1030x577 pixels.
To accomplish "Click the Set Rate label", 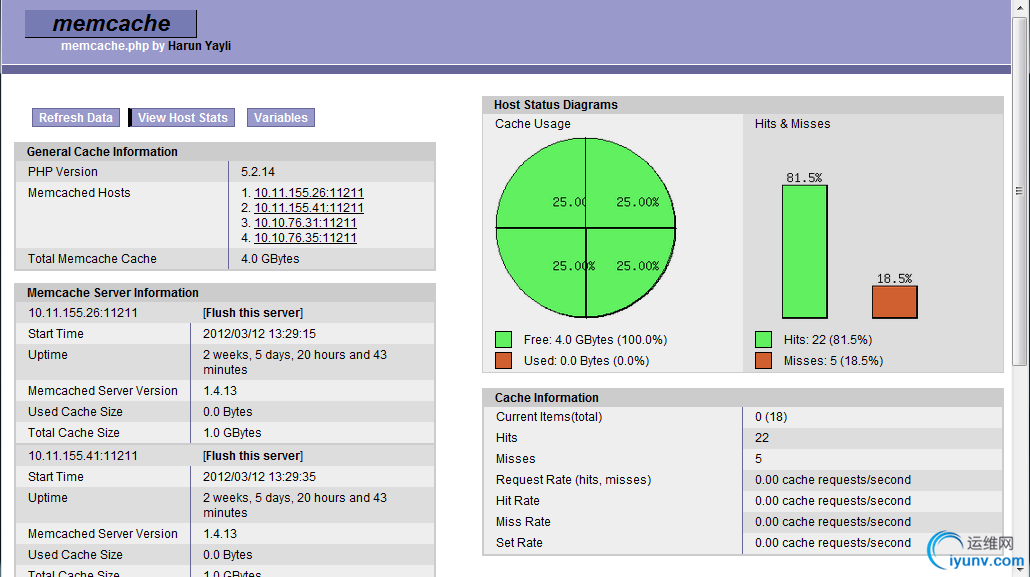I will 519,543.
